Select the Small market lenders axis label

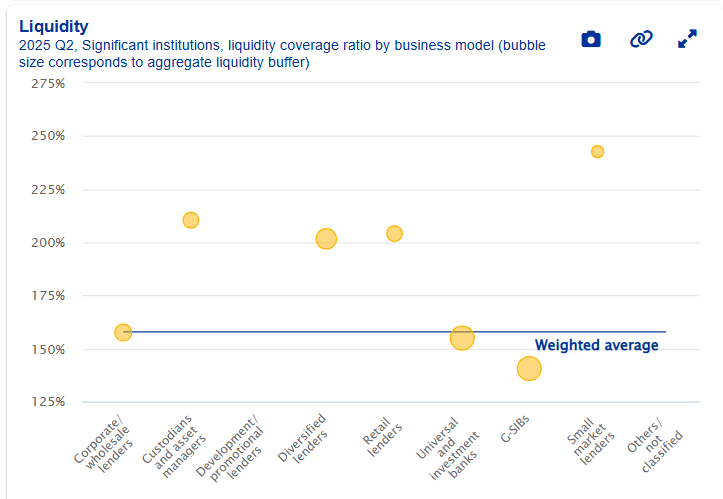coord(587,442)
